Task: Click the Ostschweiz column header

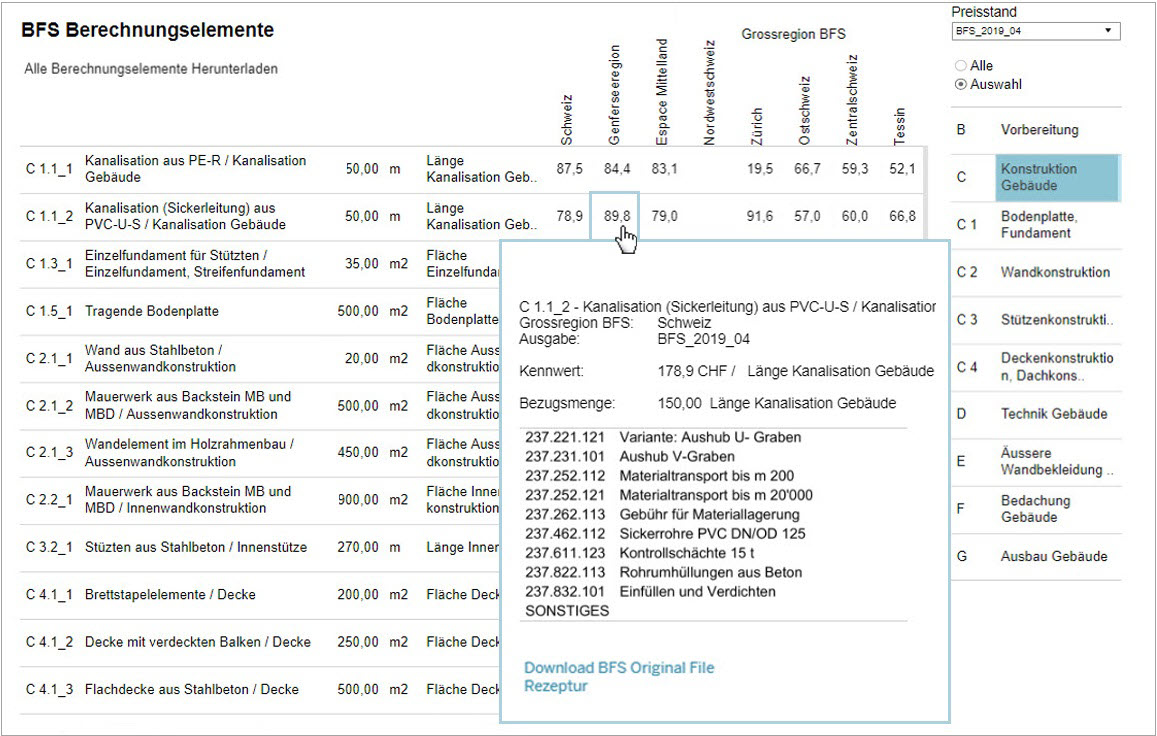Action: click(804, 111)
